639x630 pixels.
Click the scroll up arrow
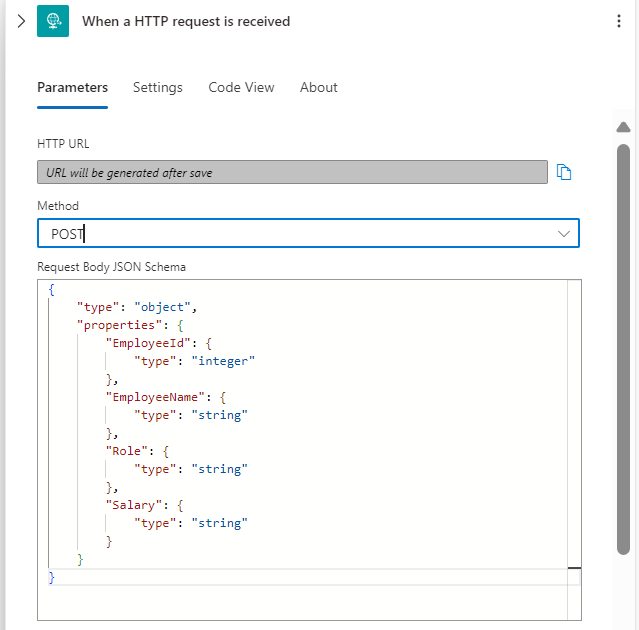point(623,127)
